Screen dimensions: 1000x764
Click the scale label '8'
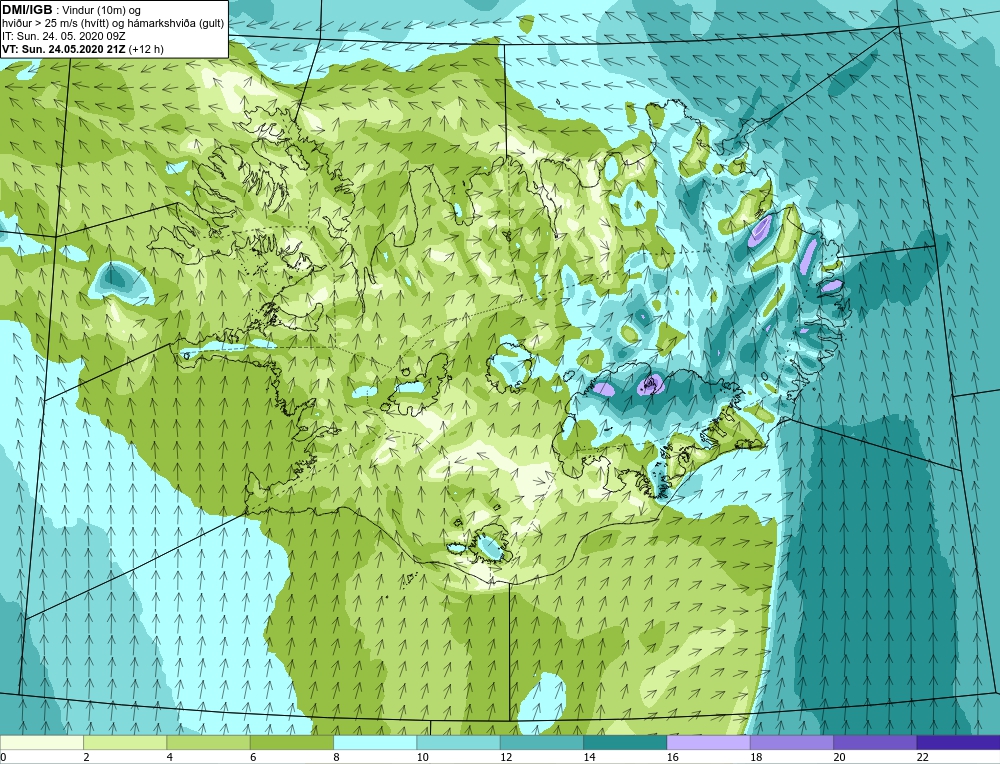pos(336,757)
